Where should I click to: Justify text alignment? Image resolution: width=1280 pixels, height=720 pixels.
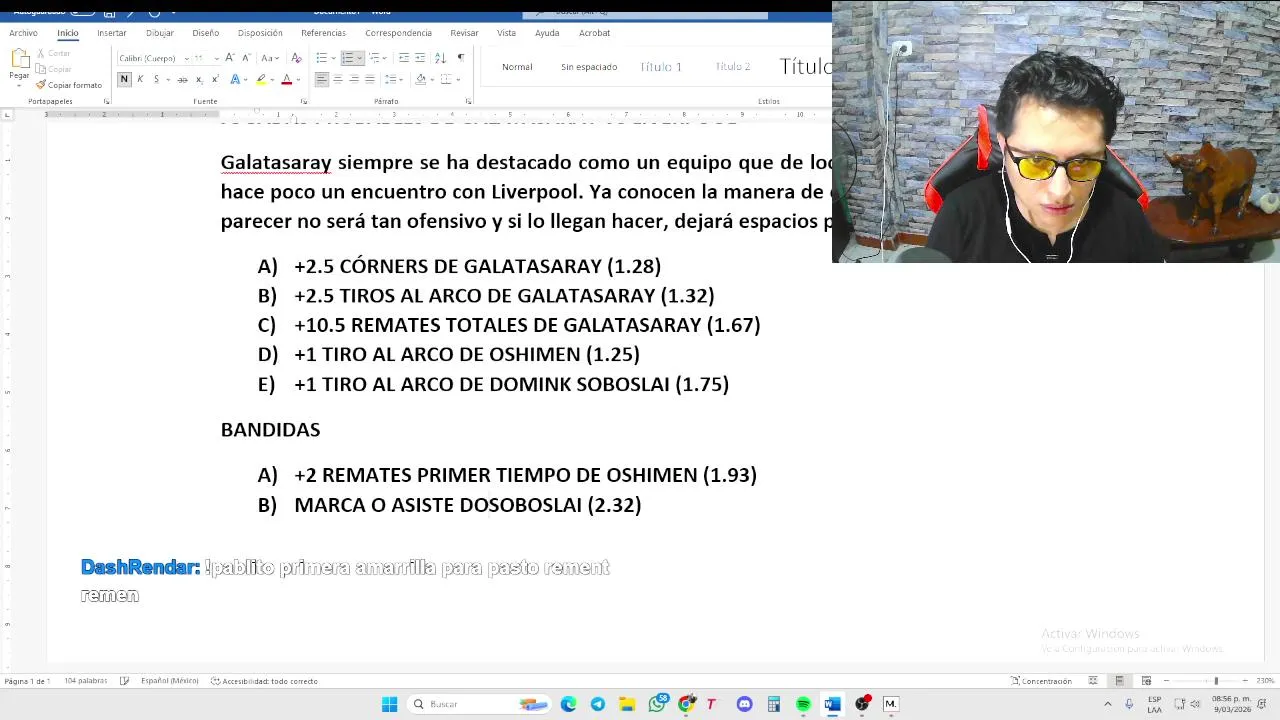(x=370, y=79)
